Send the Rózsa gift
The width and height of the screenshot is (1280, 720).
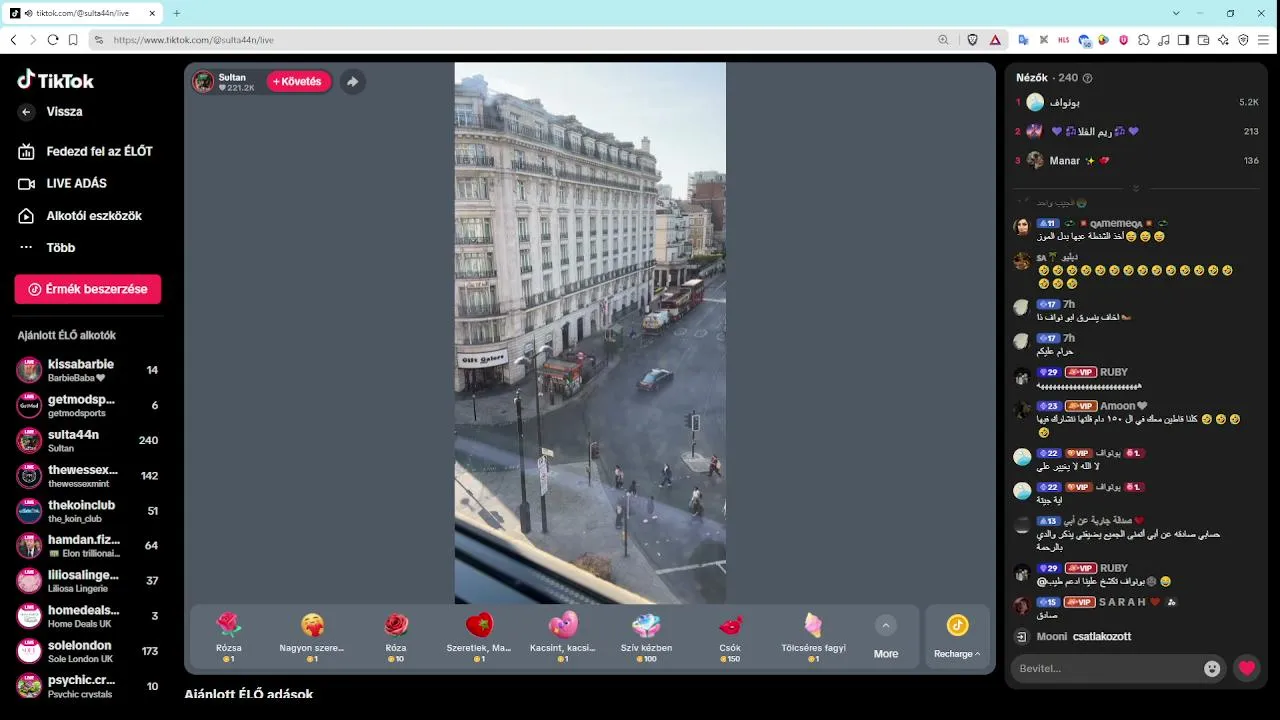pos(229,637)
